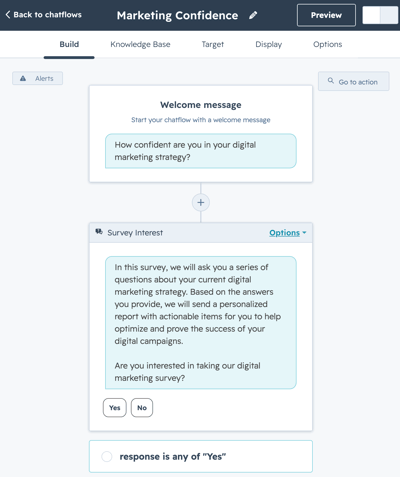
Task: Open the Target tab
Action: pyautogui.click(x=213, y=44)
